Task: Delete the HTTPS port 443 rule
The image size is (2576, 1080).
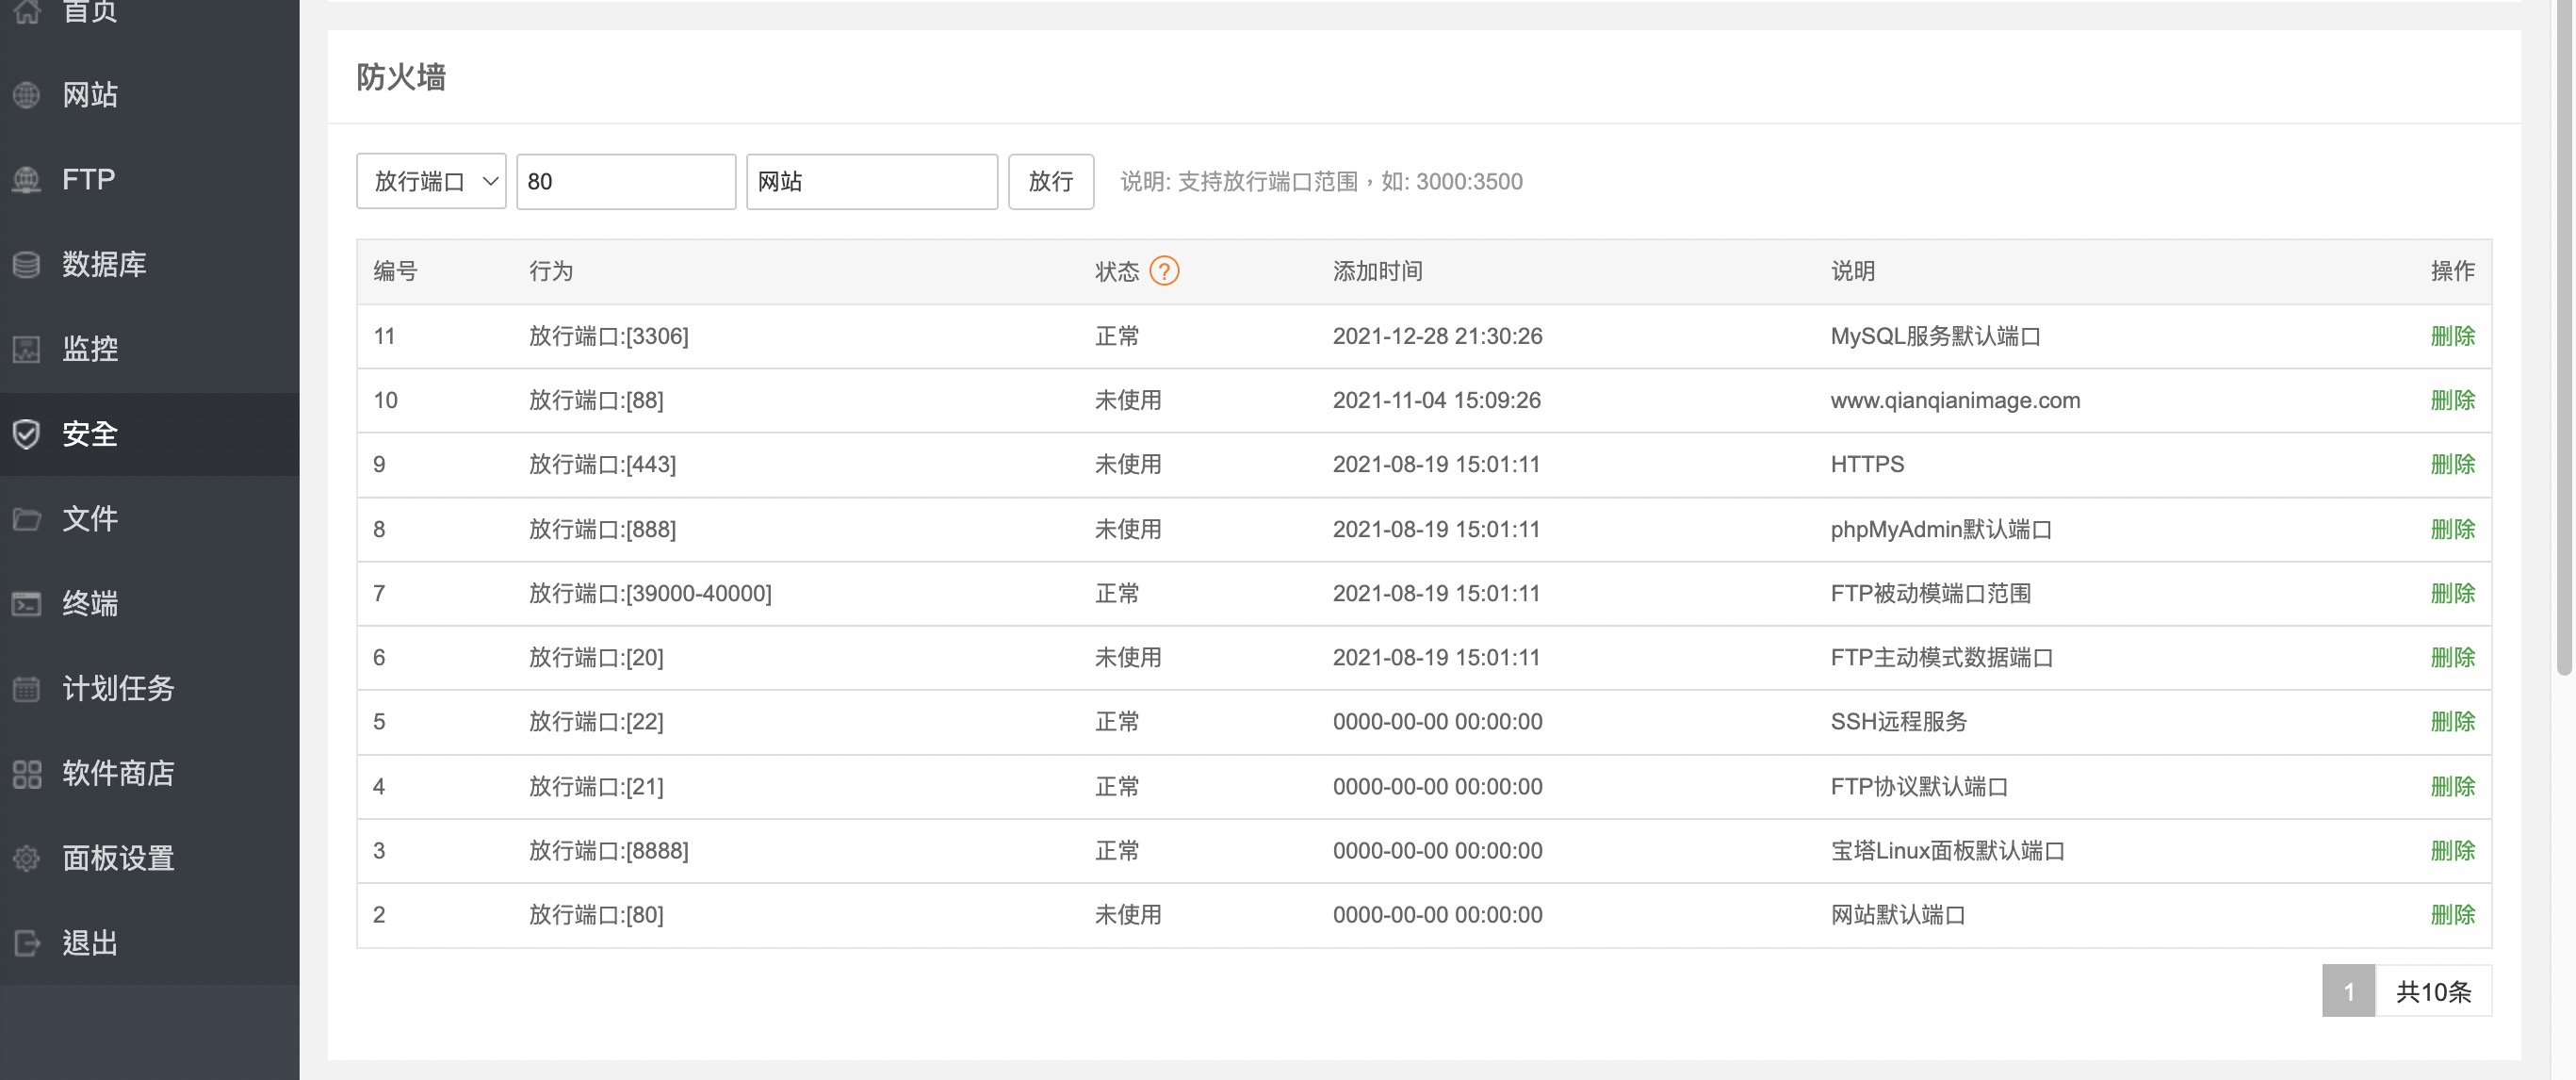Action: pos(2452,464)
